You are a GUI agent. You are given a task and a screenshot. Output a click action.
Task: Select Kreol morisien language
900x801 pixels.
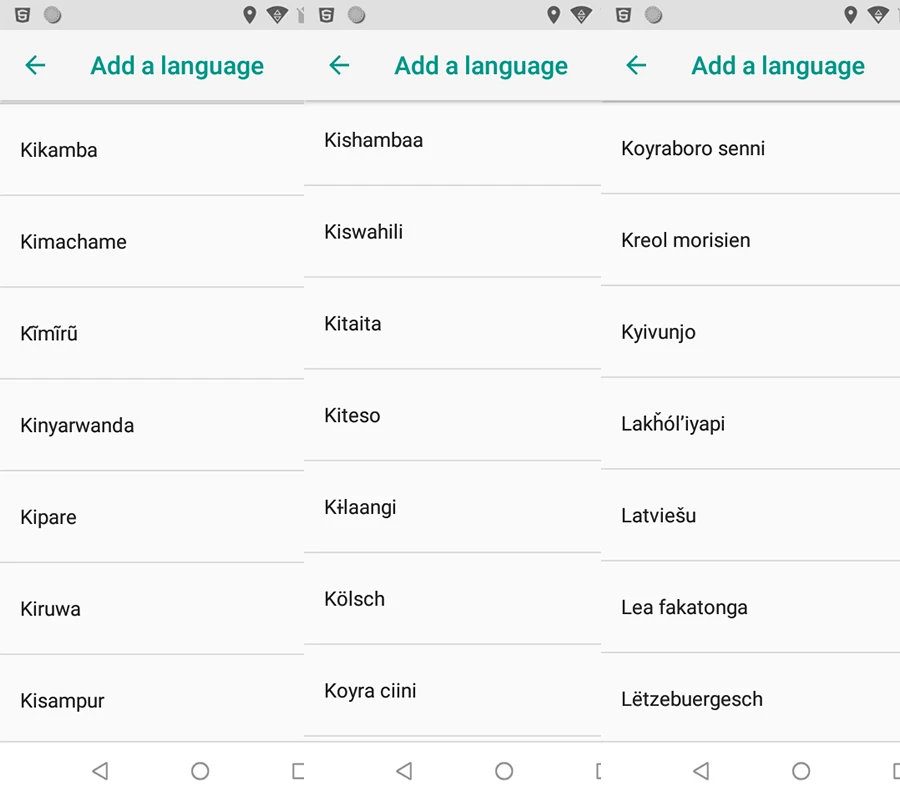pos(750,240)
